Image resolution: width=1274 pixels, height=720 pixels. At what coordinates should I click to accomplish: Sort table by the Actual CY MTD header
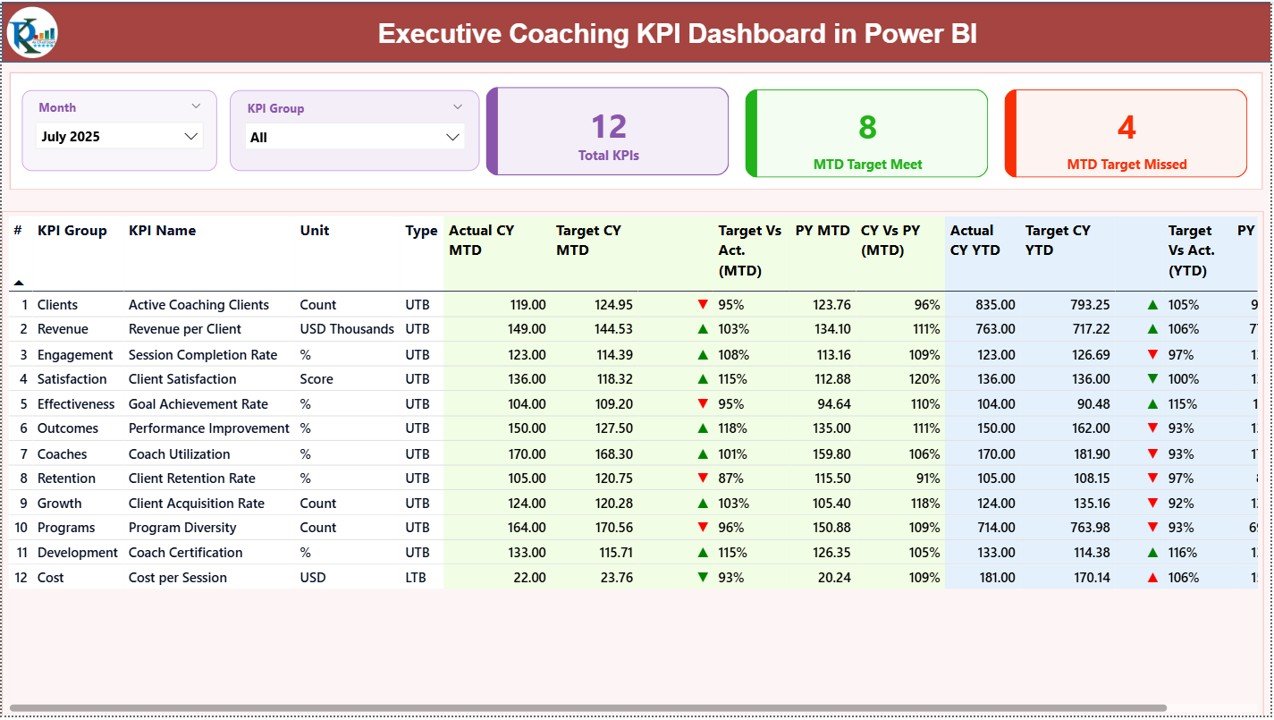pyautogui.click(x=485, y=240)
